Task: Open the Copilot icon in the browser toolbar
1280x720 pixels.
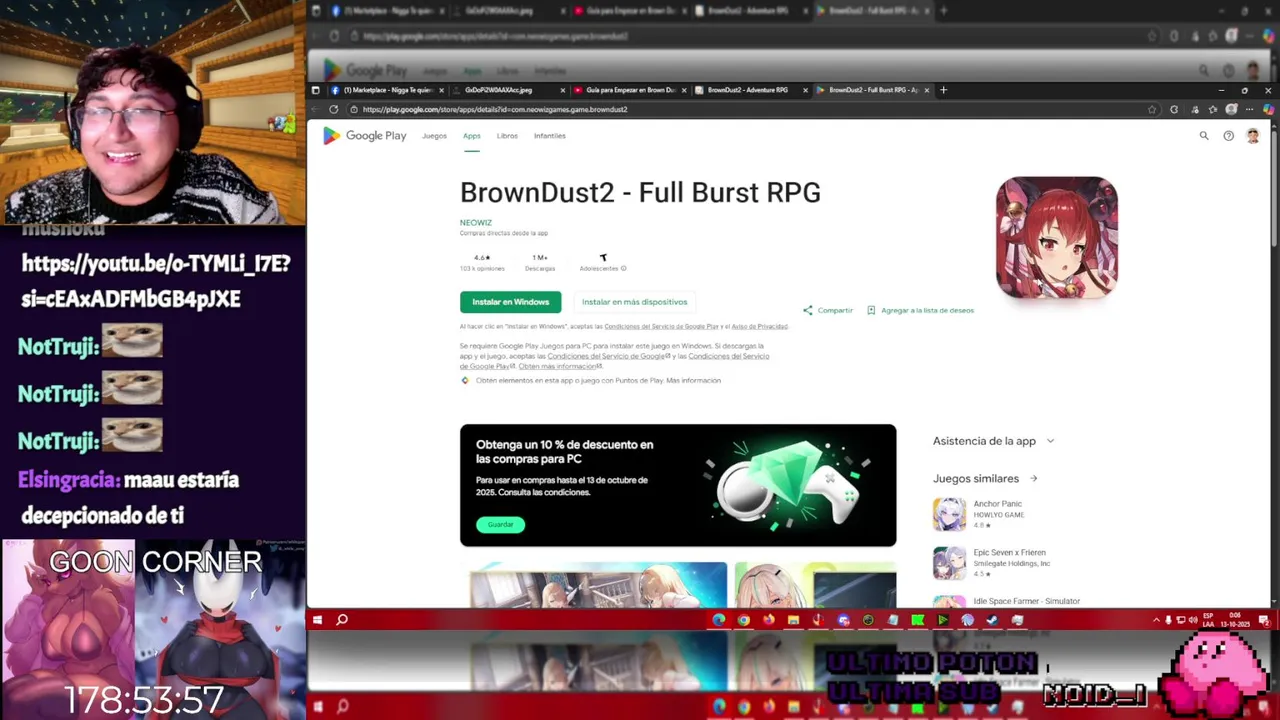Action: click(x=1269, y=109)
